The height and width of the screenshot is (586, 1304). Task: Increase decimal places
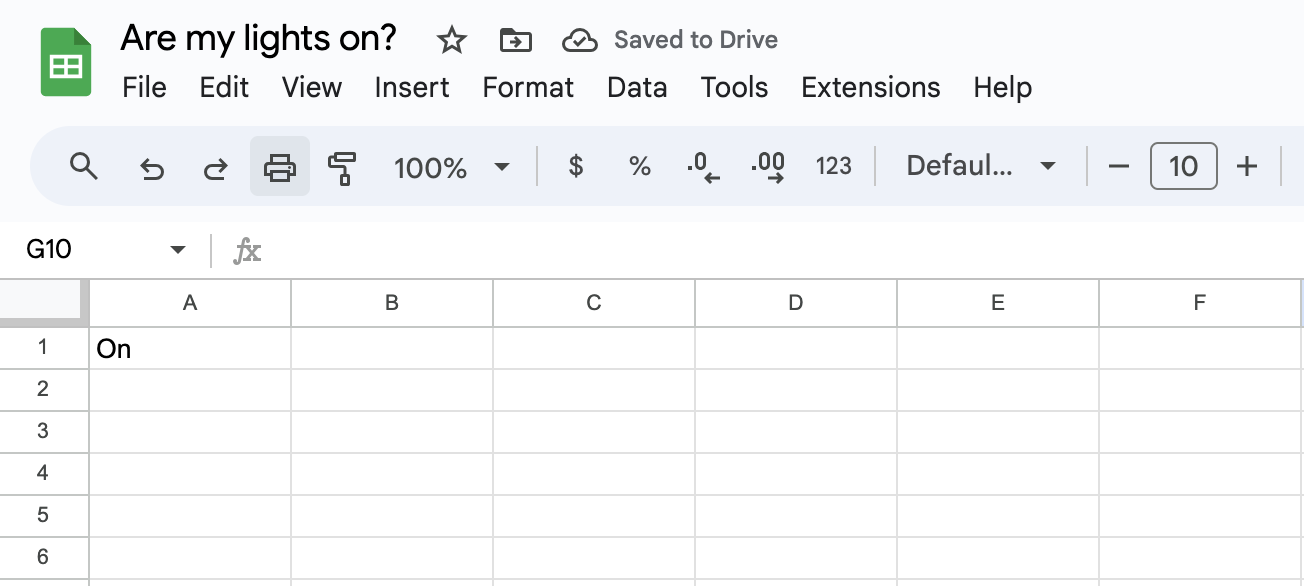coord(768,167)
